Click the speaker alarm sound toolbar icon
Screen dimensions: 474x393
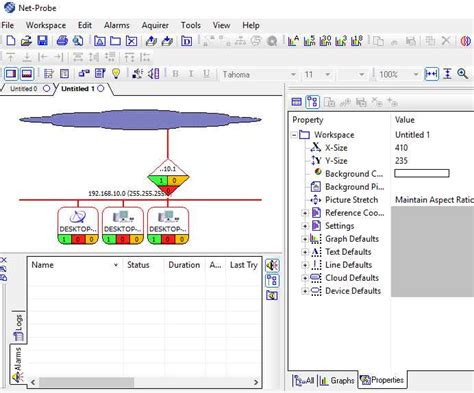point(137,73)
